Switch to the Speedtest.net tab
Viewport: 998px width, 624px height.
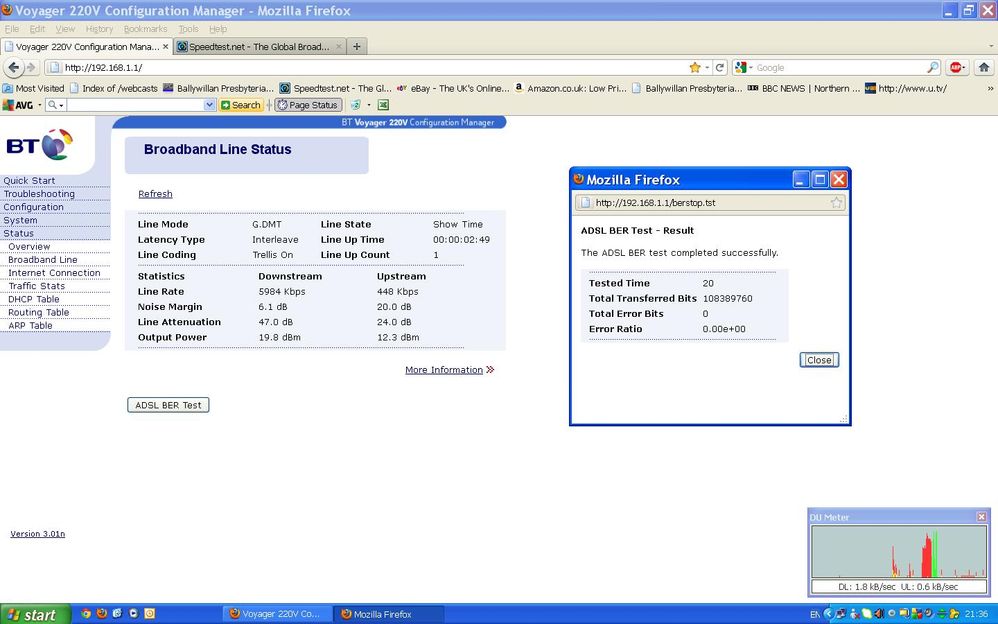pyautogui.click(x=260, y=46)
